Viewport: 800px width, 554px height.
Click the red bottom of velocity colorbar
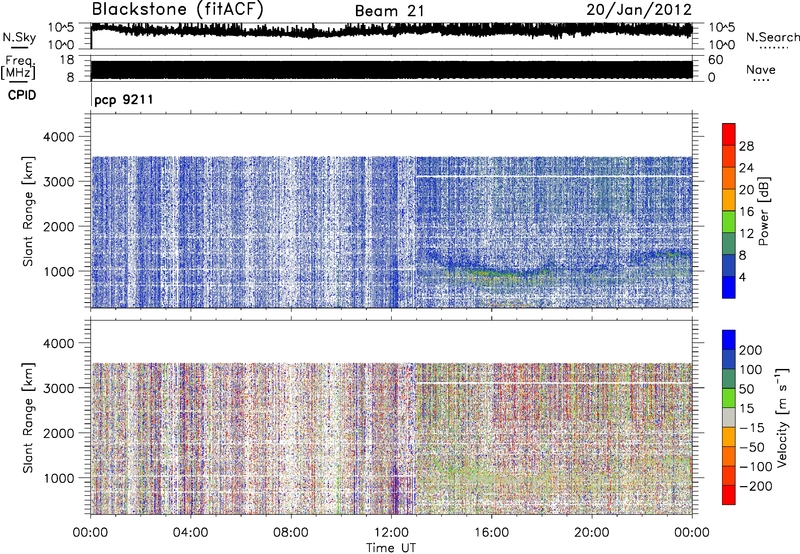point(729,495)
